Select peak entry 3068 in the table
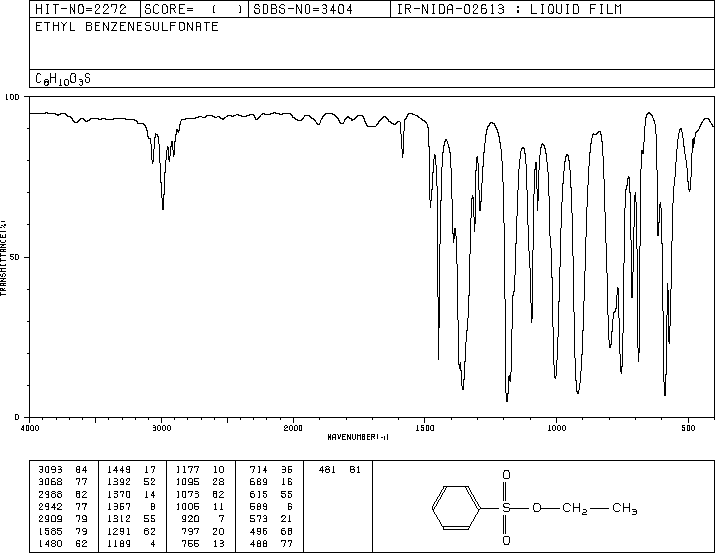715x553 pixels. (x=50, y=482)
